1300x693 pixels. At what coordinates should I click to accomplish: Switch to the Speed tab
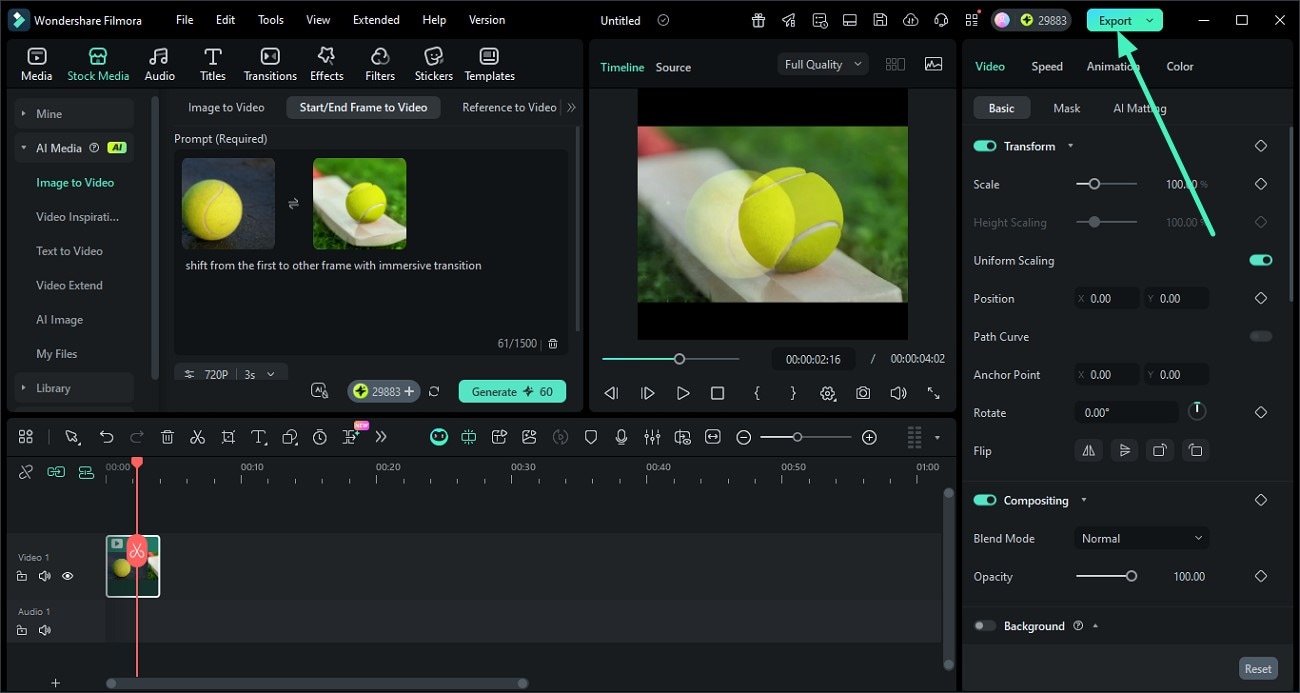click(1047, 66)
